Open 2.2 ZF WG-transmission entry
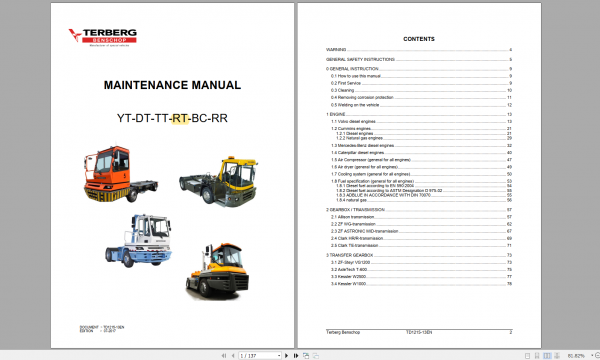This screenshot has height=360, width=600. [x=421, y=224]
